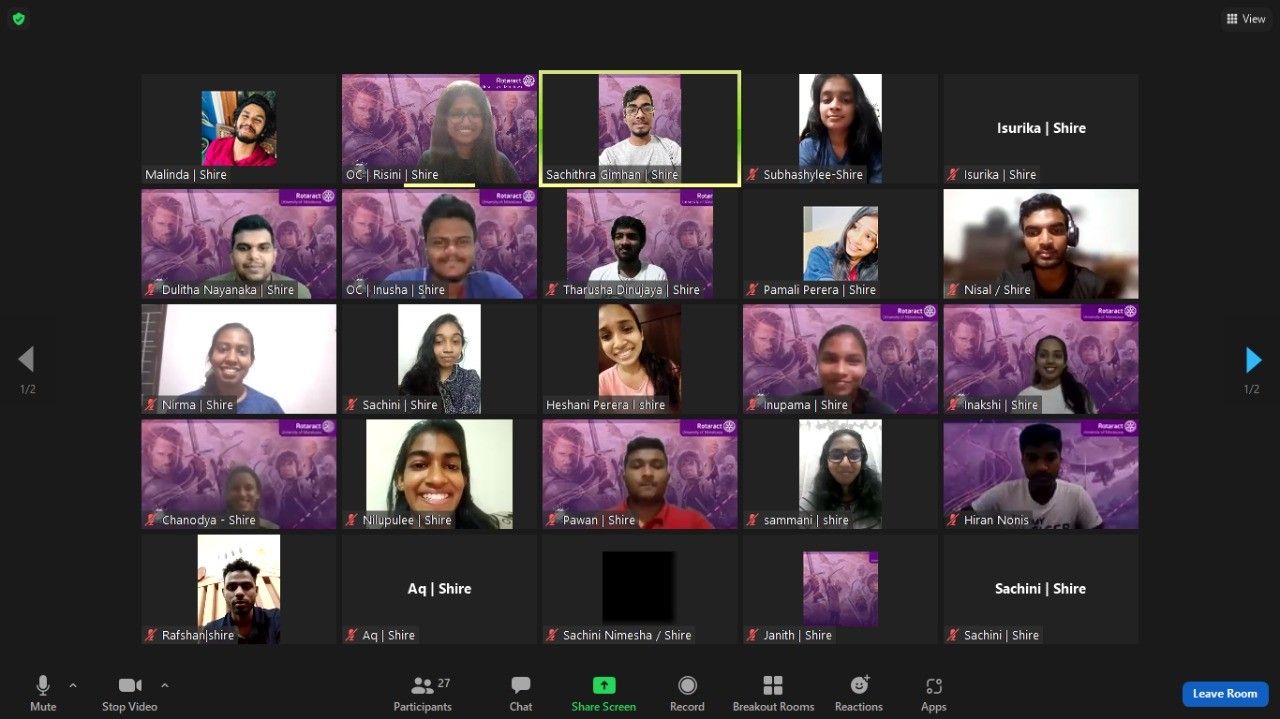Open the Apps panel
The width and height of the screenshot is (1280, 719).
(x=933, y=693)
